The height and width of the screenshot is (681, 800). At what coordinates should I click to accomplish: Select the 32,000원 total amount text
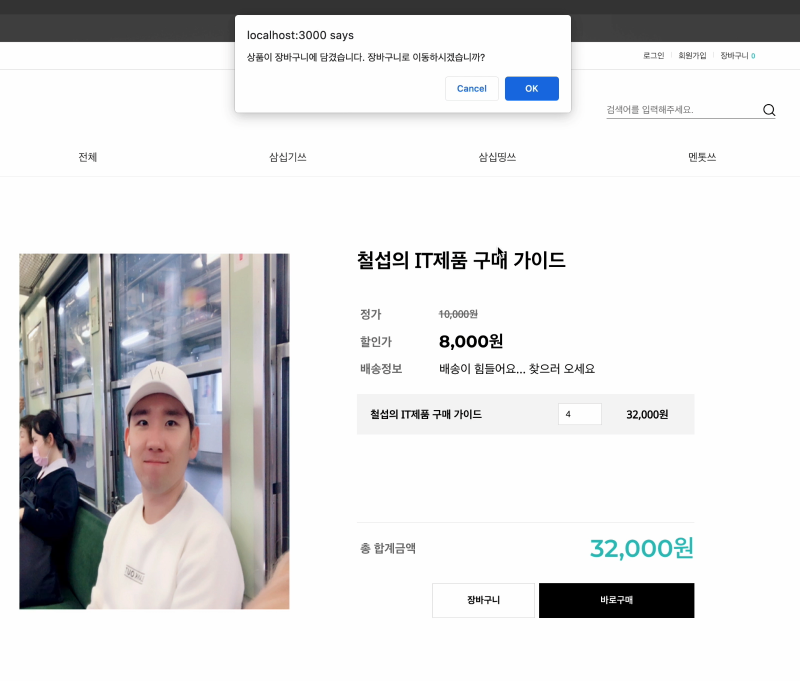(641, 548)
